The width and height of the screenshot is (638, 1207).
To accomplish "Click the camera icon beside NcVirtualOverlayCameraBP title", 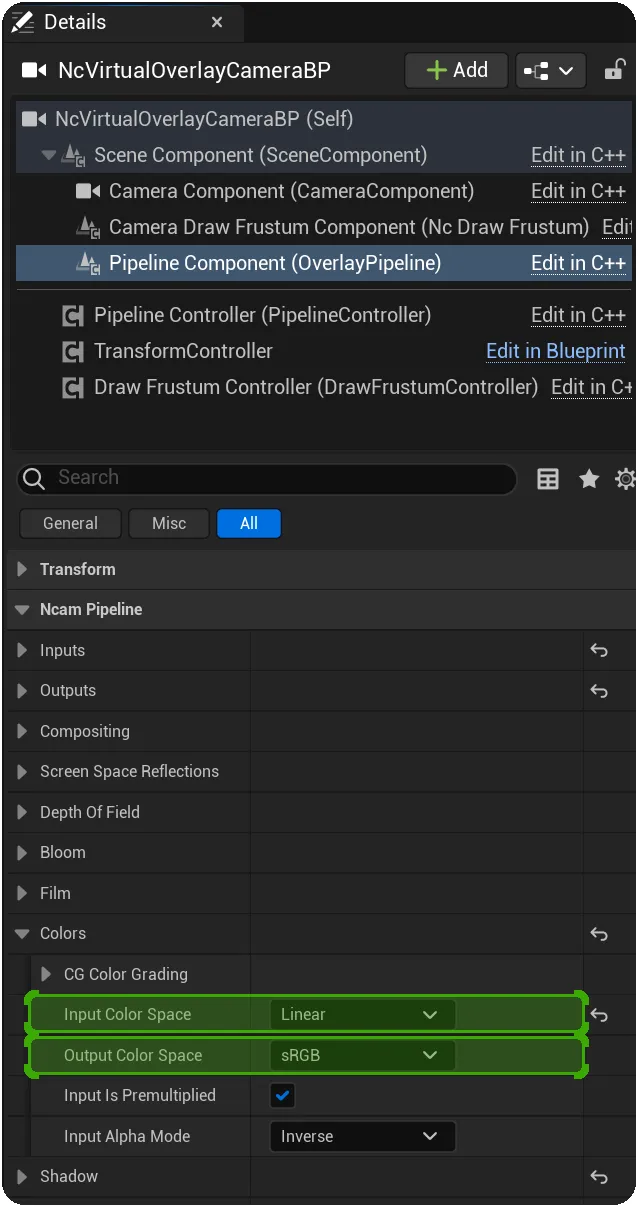I will click(x=34, y=70).
